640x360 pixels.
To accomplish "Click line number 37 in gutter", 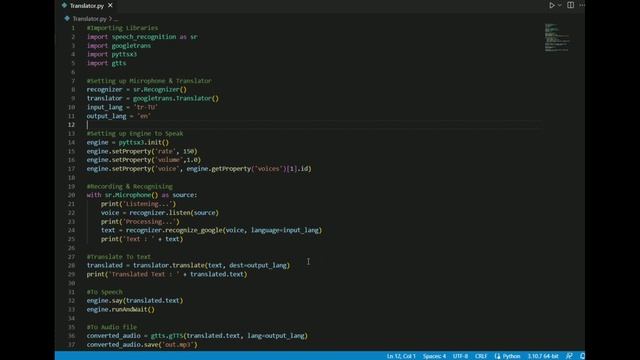I will click(71, 344).
